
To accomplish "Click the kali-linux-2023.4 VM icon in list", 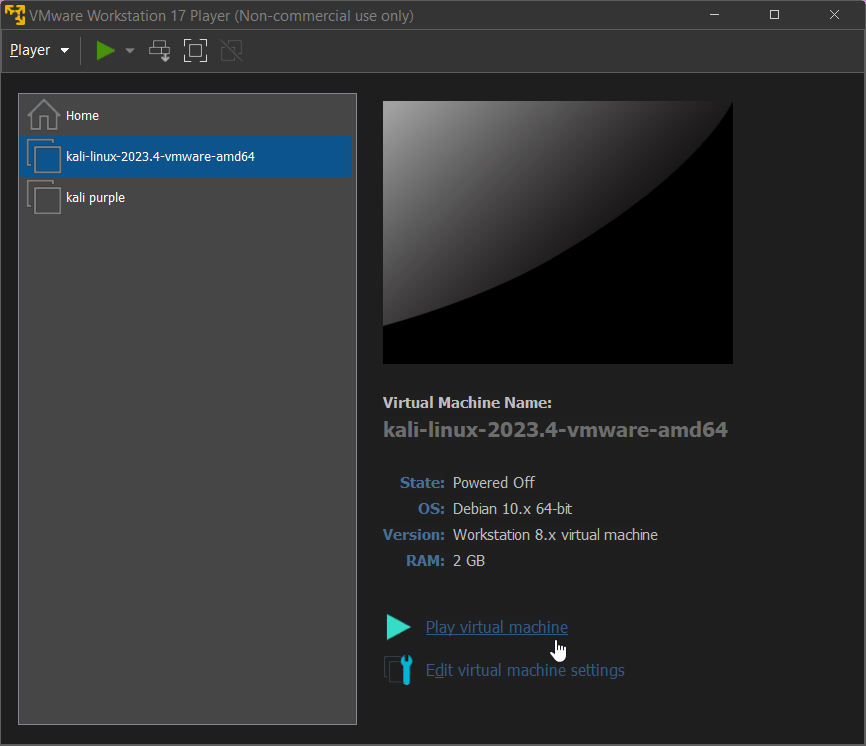I will tap(44, 156).
